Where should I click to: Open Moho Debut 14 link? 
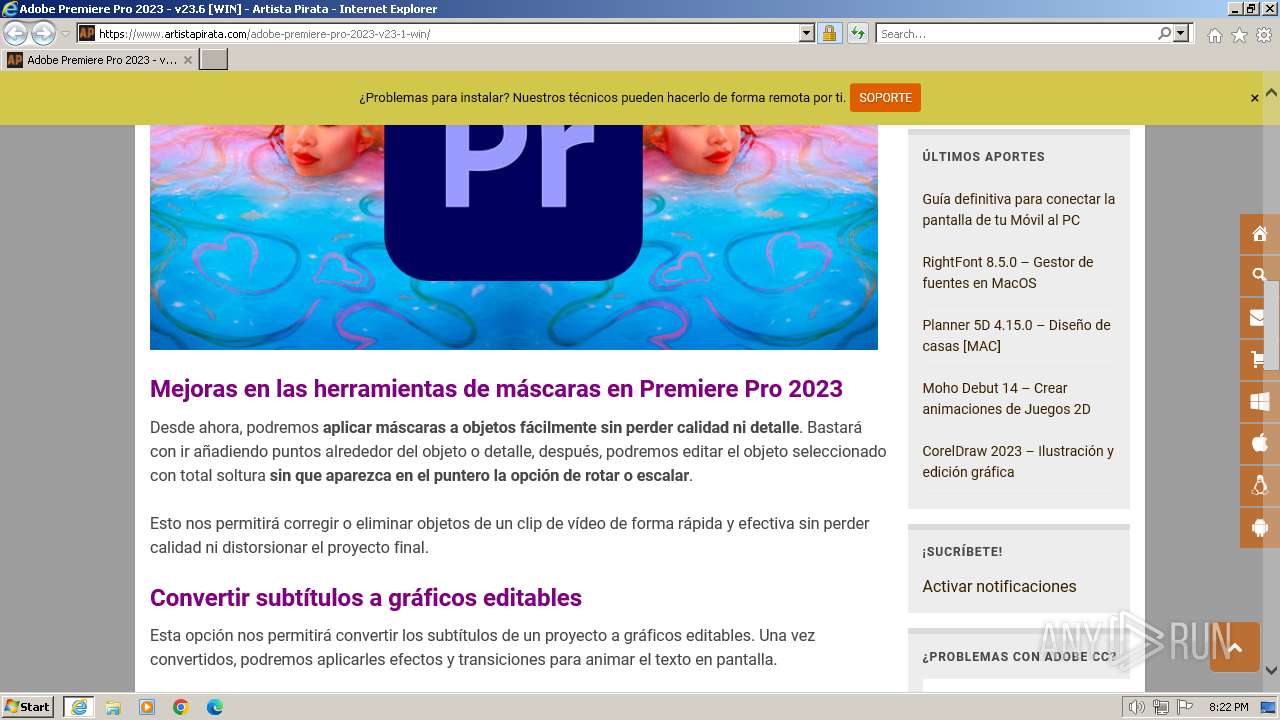(x=1006, y=398)
